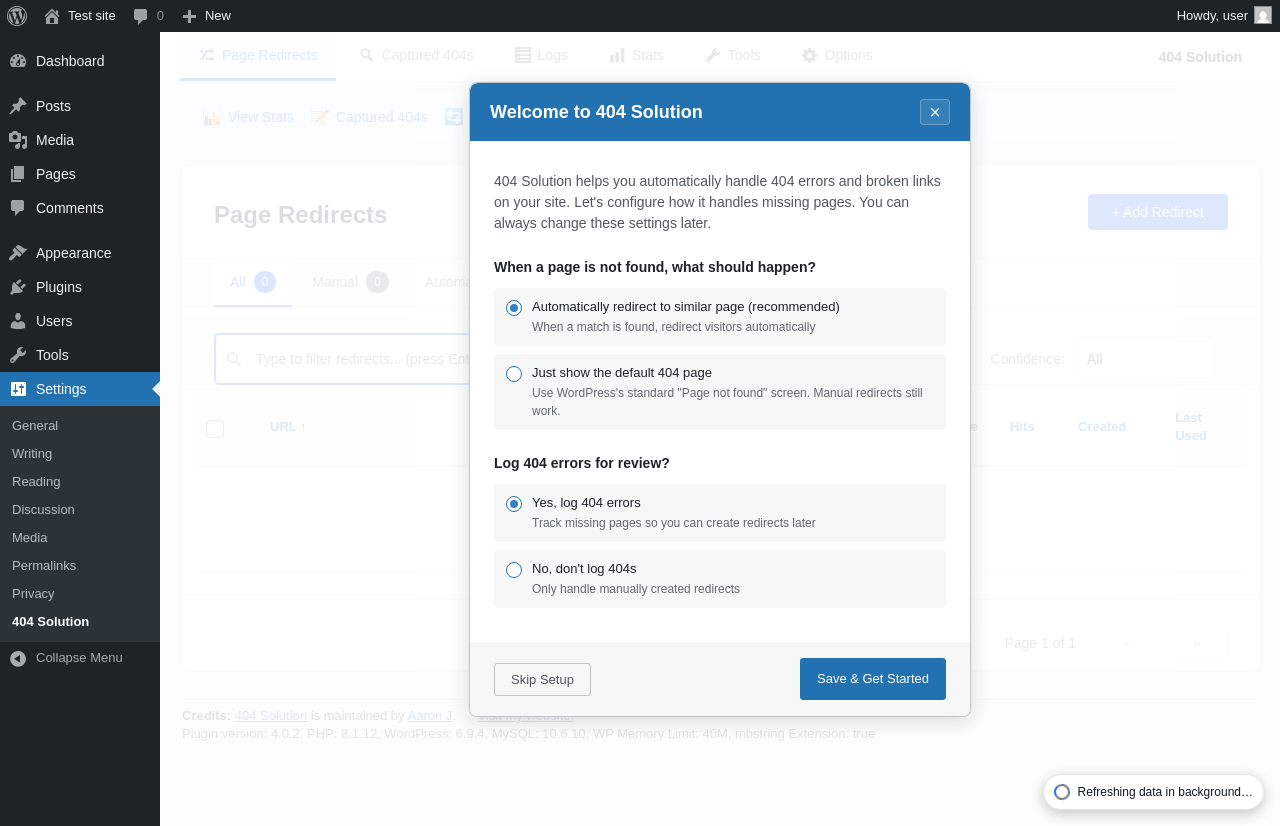
Task: Click the Comments speech bubble icon in sidebar
Action: click(x=18, y=208)
